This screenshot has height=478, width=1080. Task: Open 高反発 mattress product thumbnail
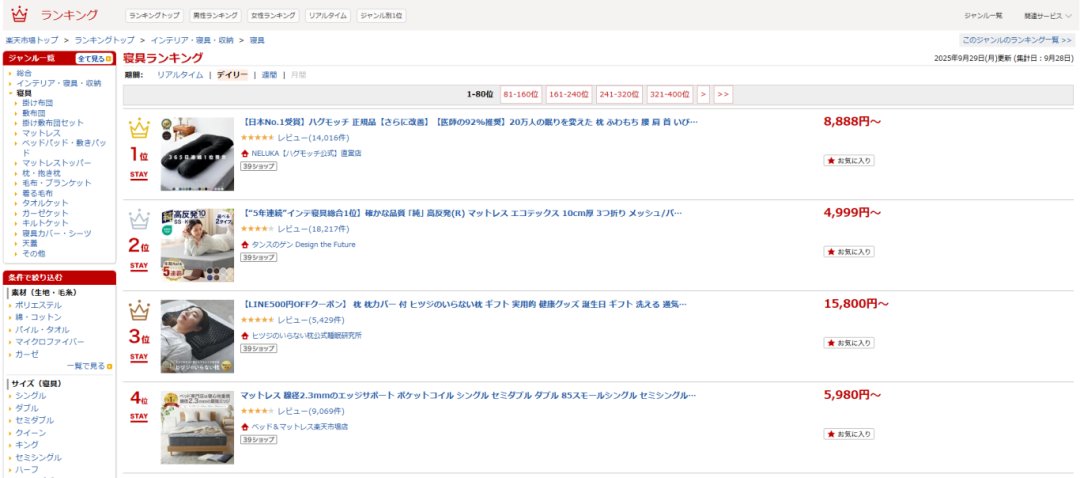[197, 245]
